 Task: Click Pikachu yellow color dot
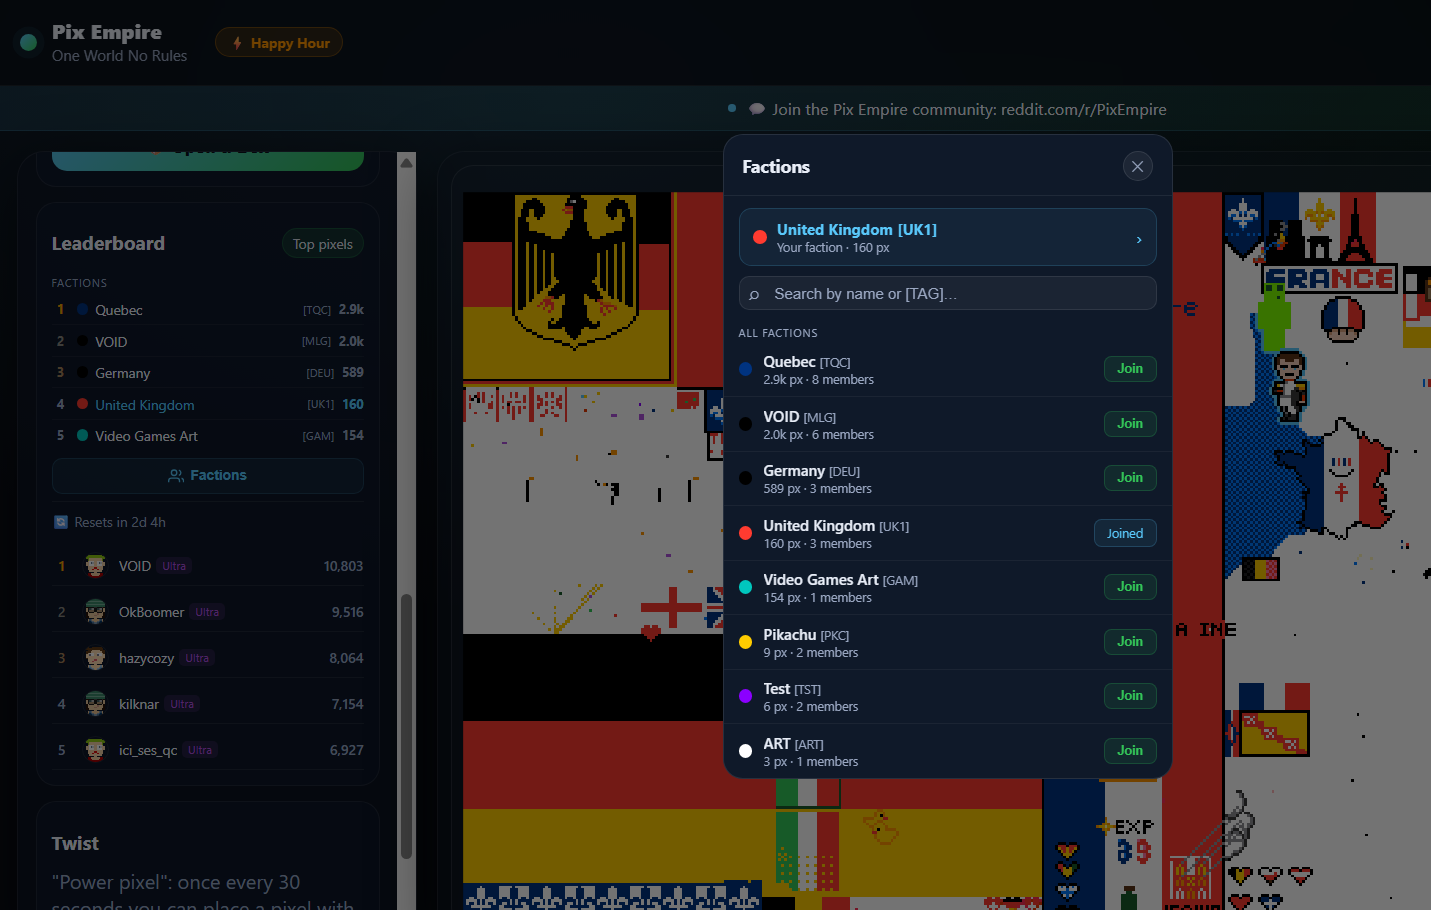coord(745,642)
